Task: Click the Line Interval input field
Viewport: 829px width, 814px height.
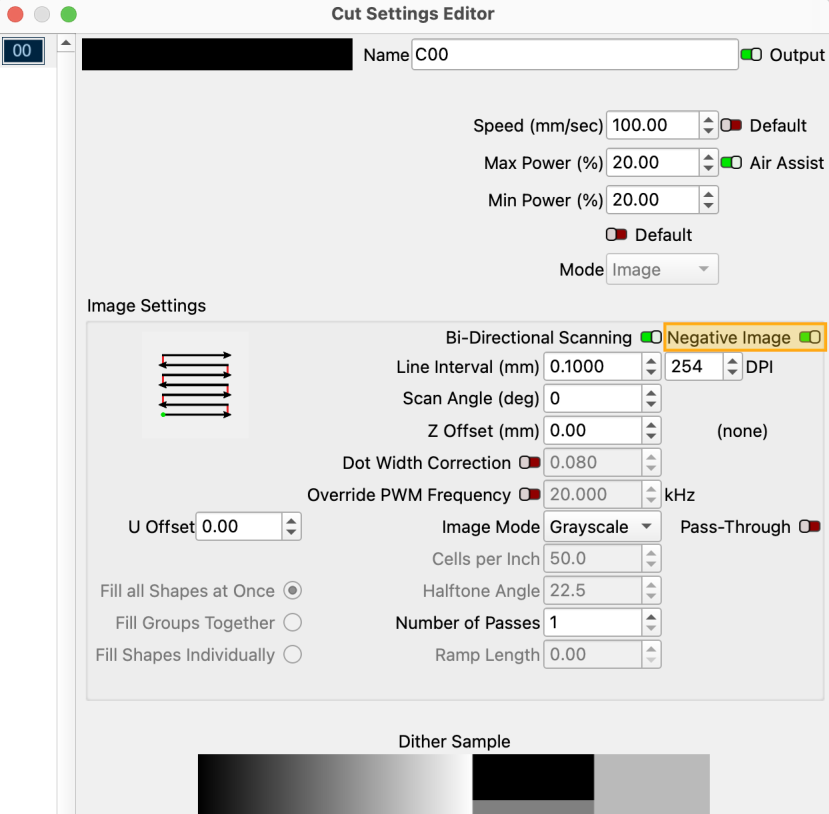Action: click(x=592, y=367)
